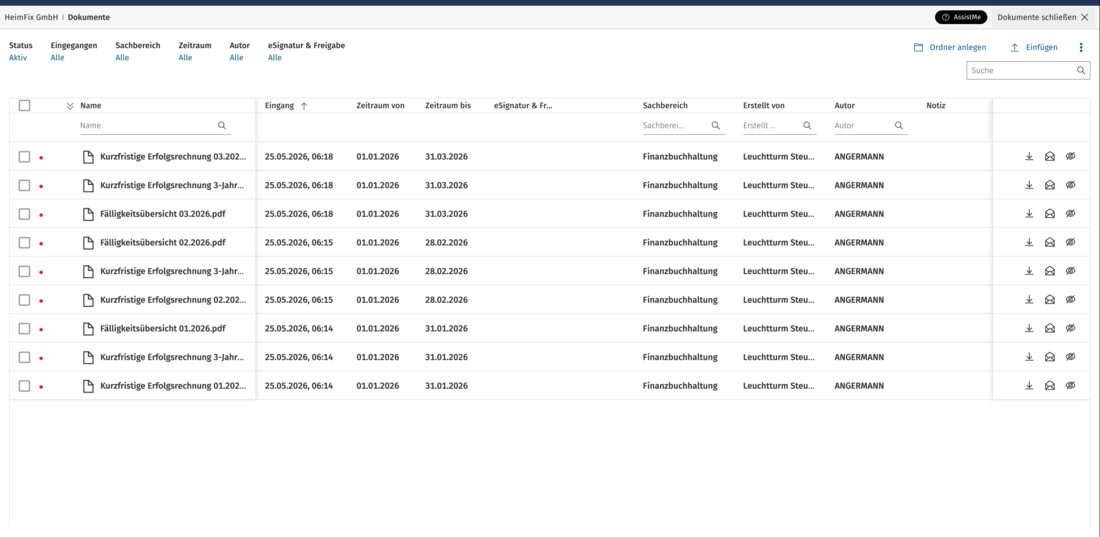1100x537 pixels.
Task: Click envelope icon for Kurzfristige Erfolgsrechnung 01.202…
Action: tap(1049, 385)
